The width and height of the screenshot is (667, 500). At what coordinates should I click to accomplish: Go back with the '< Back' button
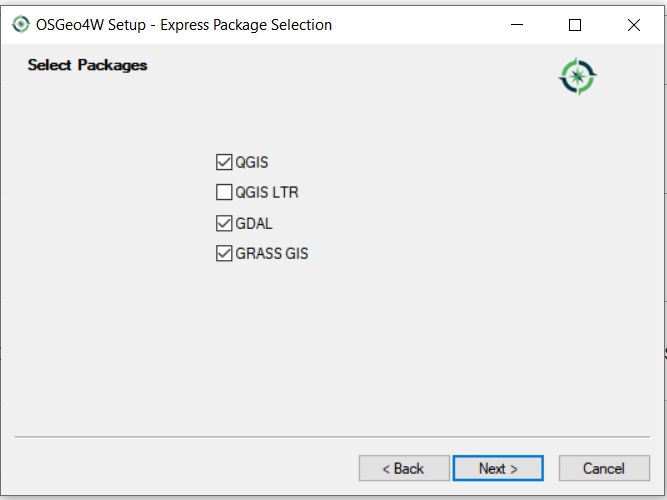(x=404, y=468)
